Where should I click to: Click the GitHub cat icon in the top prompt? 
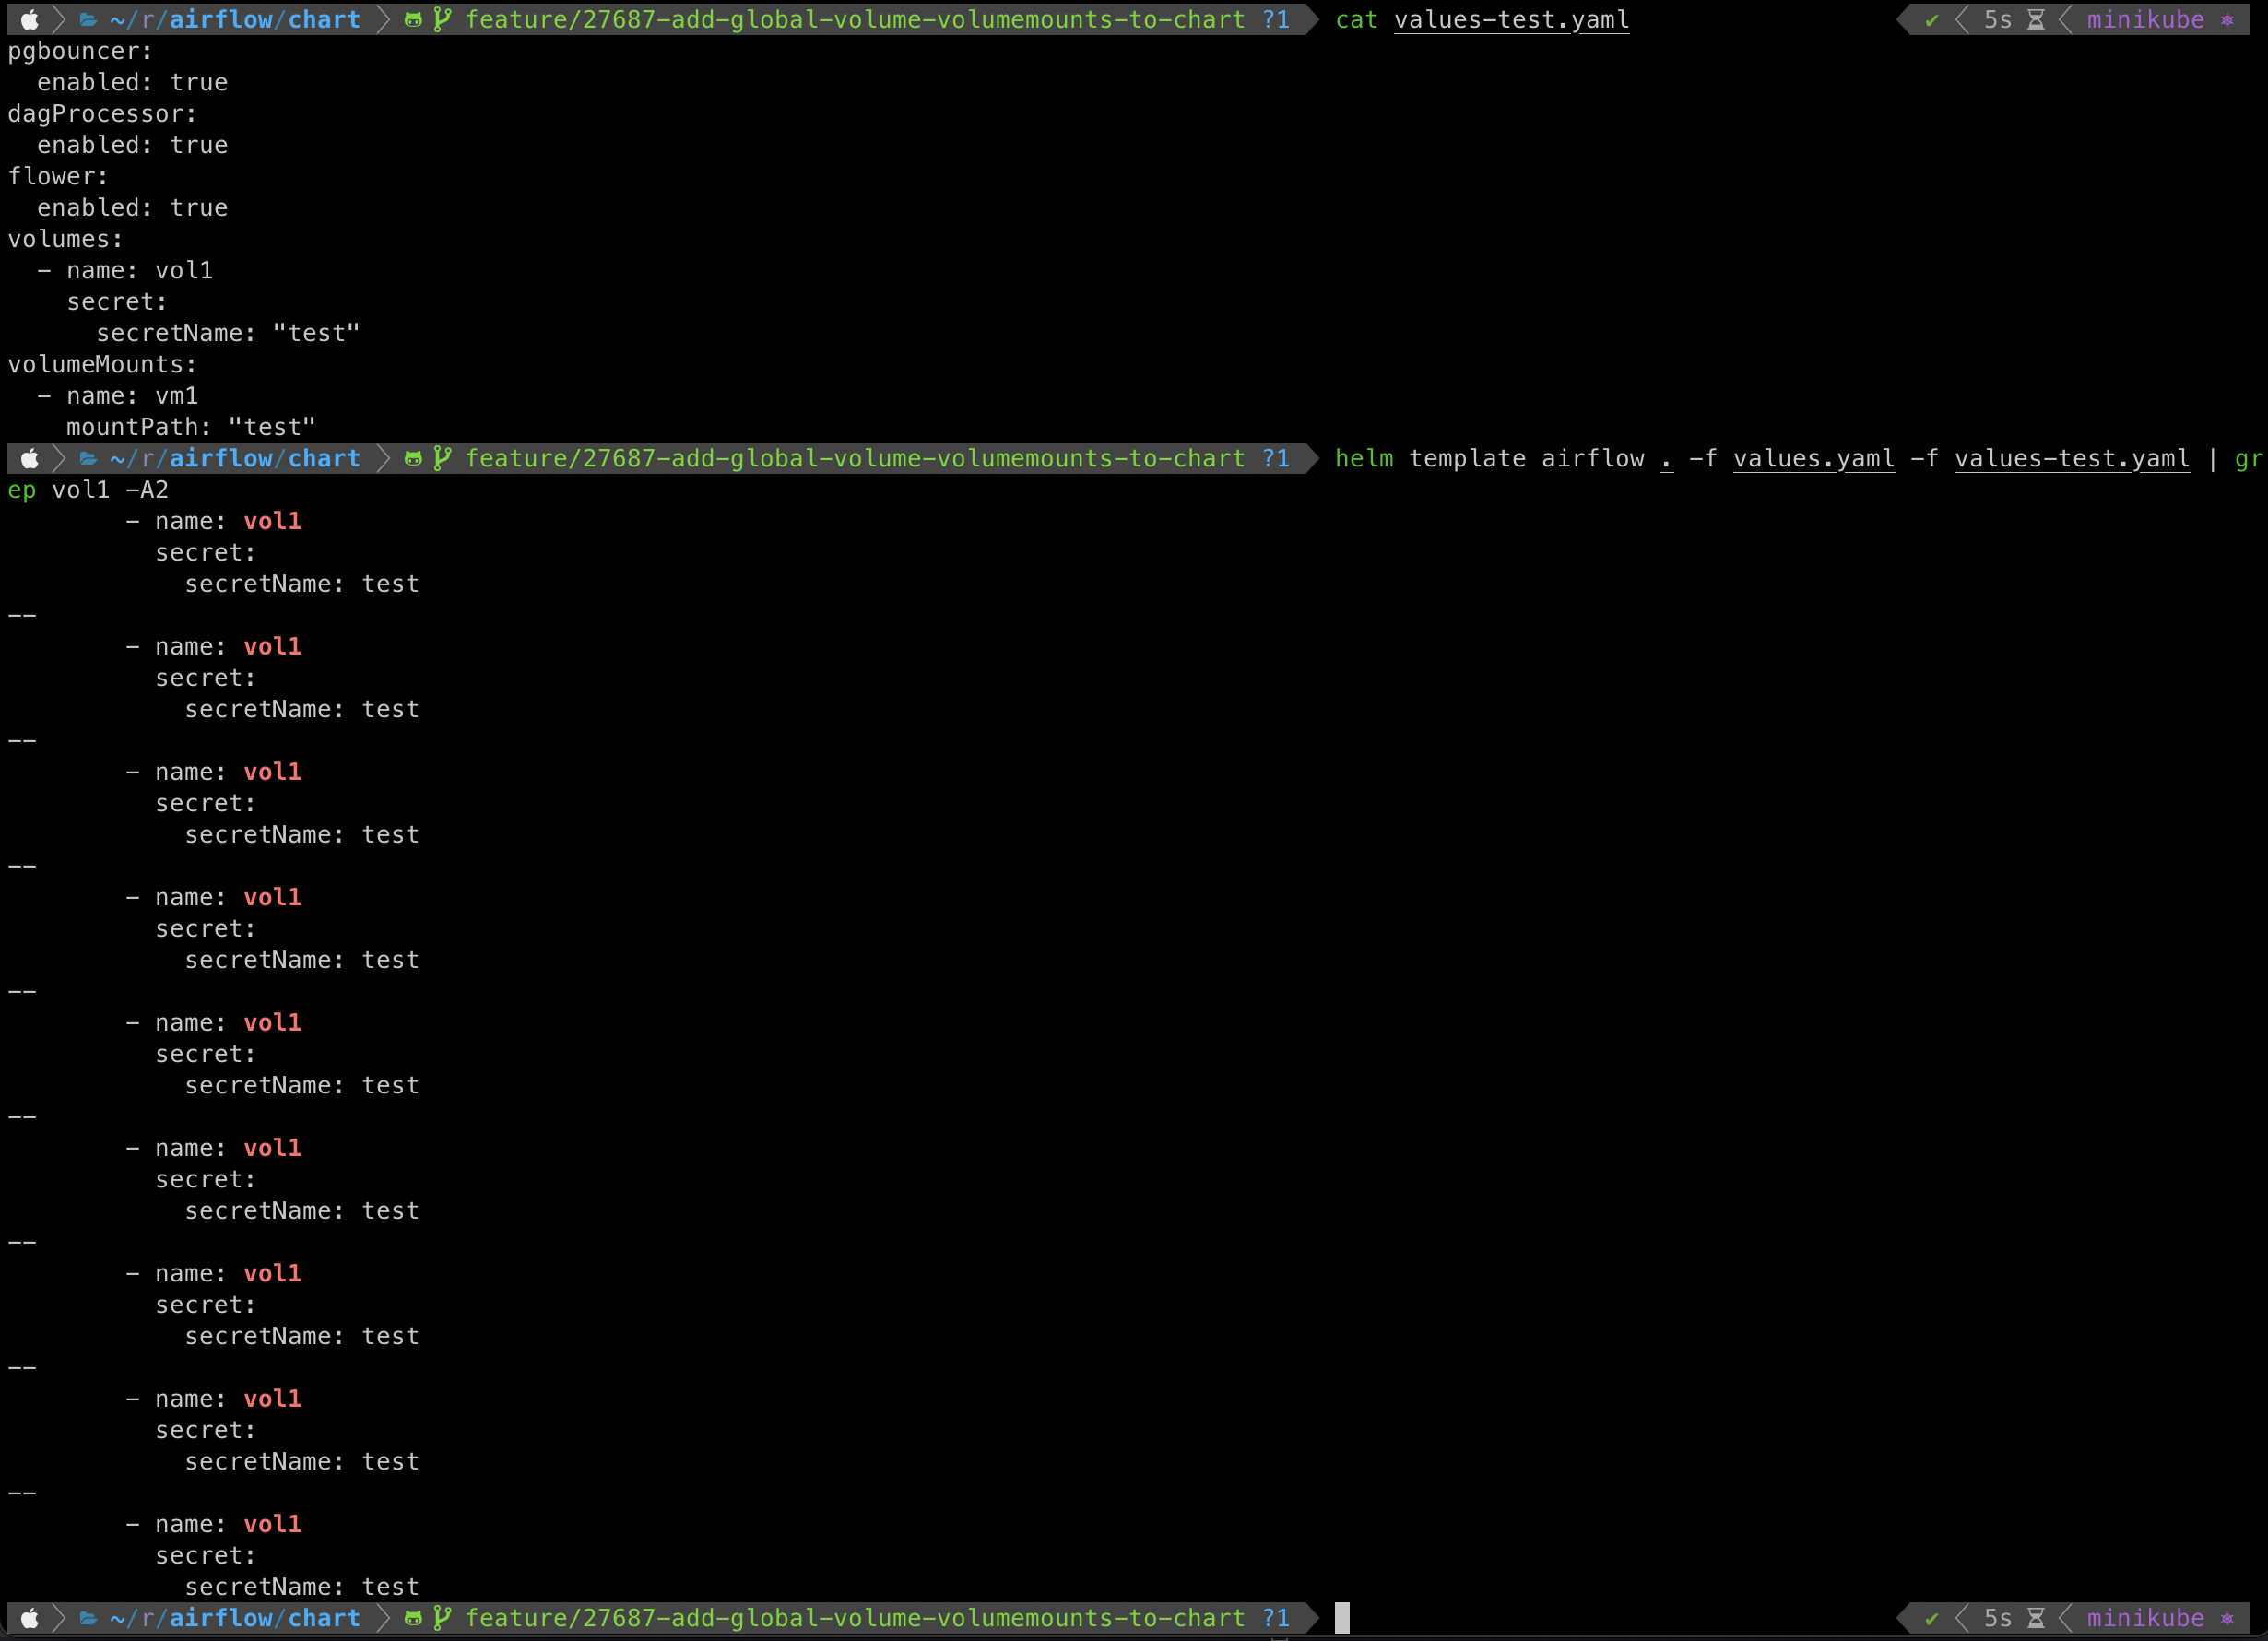(x=413, y=19)
